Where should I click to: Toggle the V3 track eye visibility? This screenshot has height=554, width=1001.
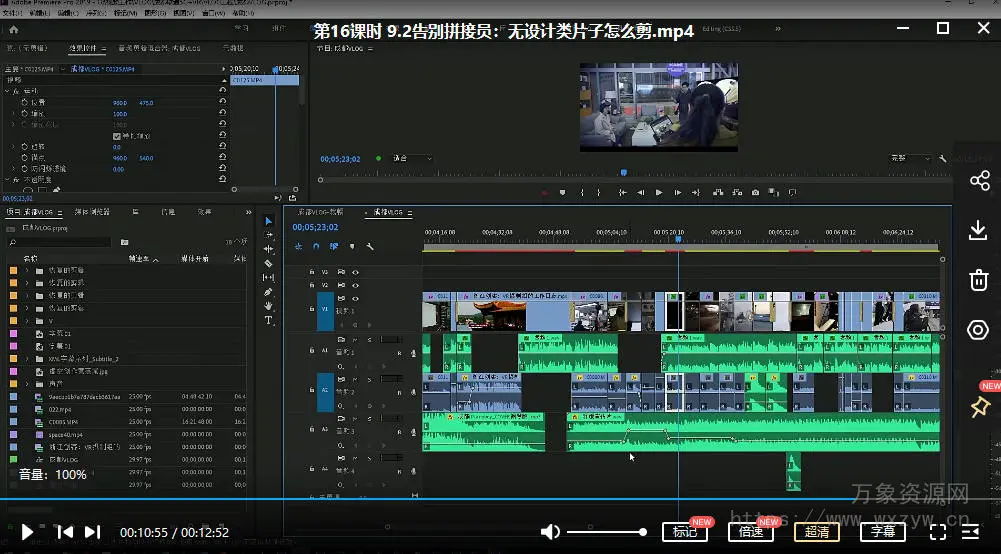point(355,272)
